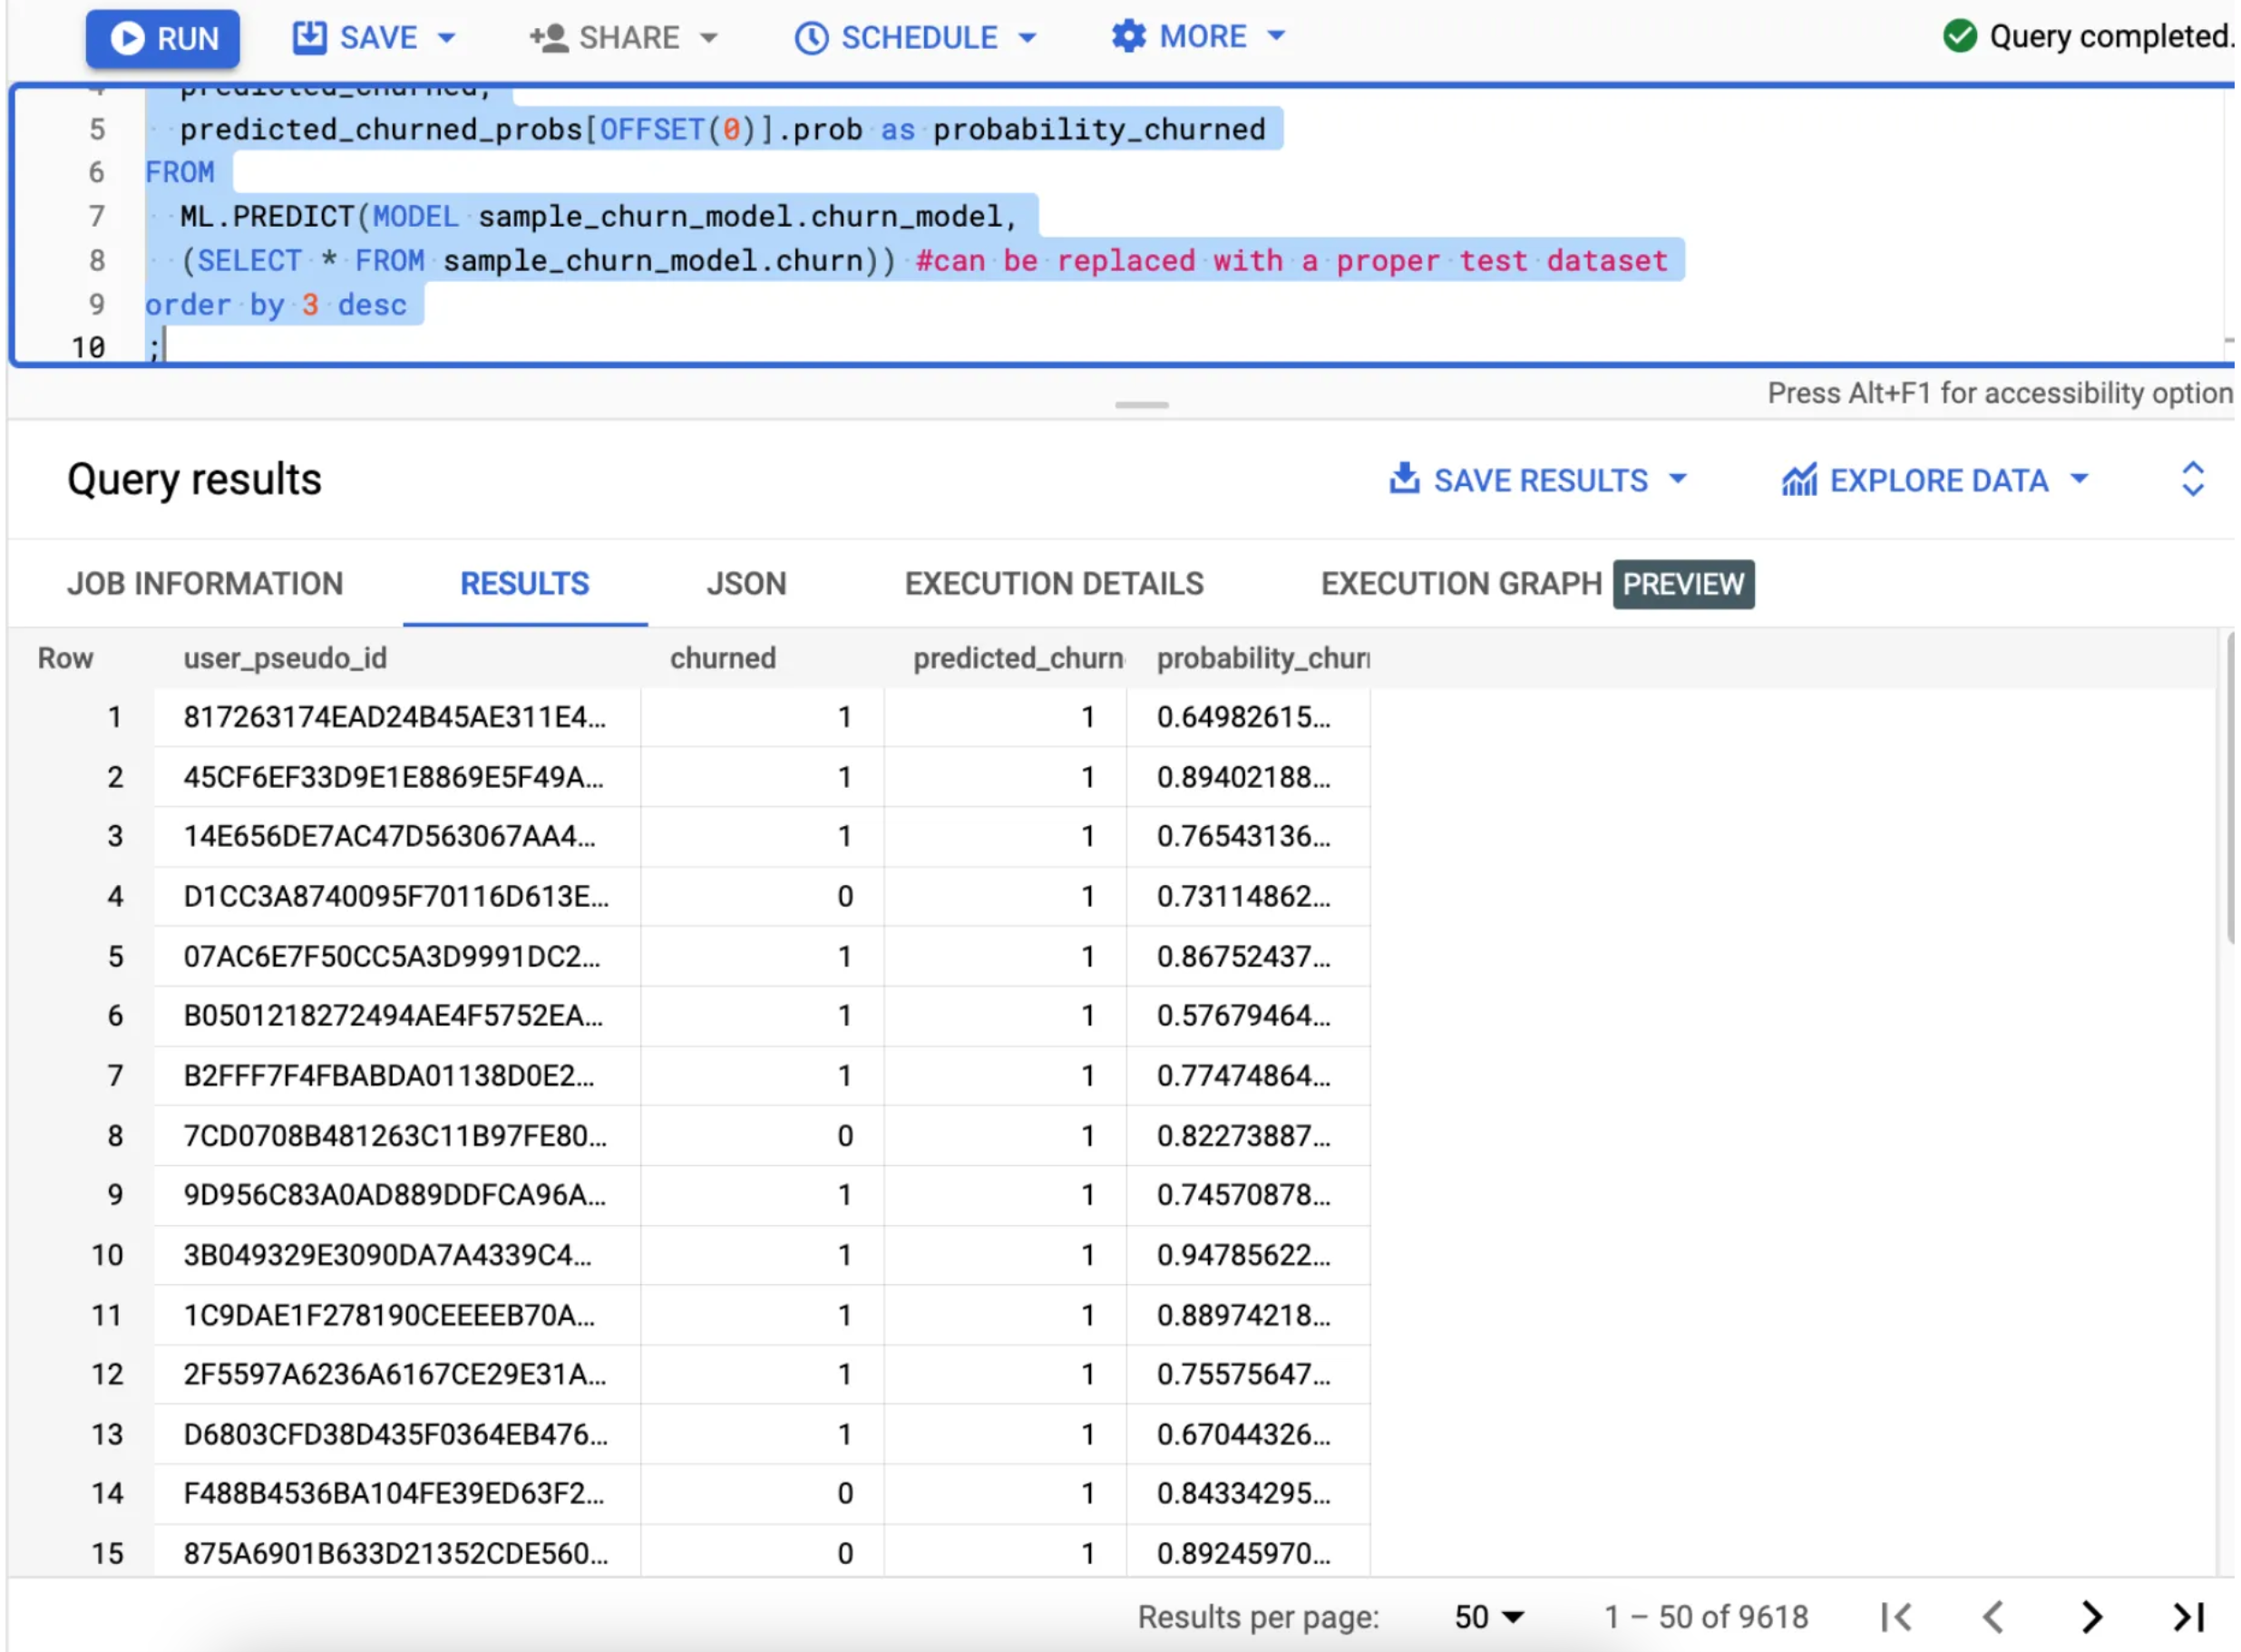Click the Save query disk icon

[x=309, y=37]
